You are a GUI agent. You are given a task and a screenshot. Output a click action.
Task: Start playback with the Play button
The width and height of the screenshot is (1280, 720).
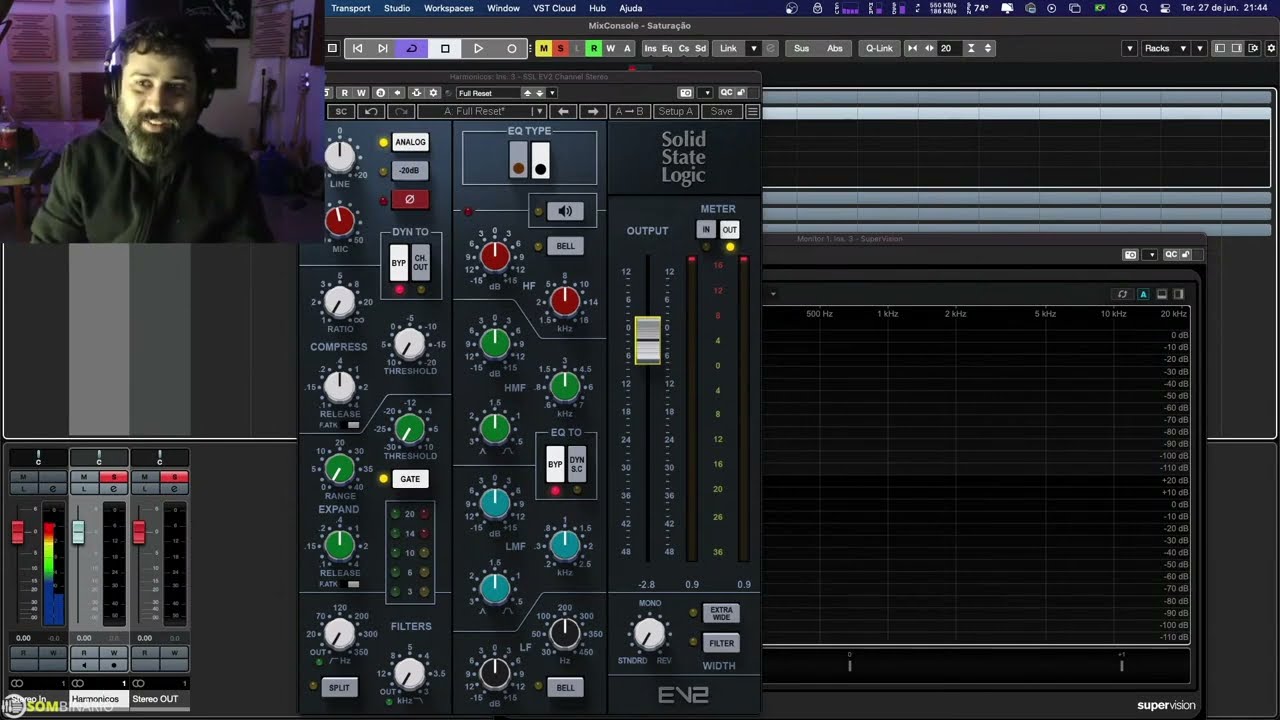coord(478,48)
